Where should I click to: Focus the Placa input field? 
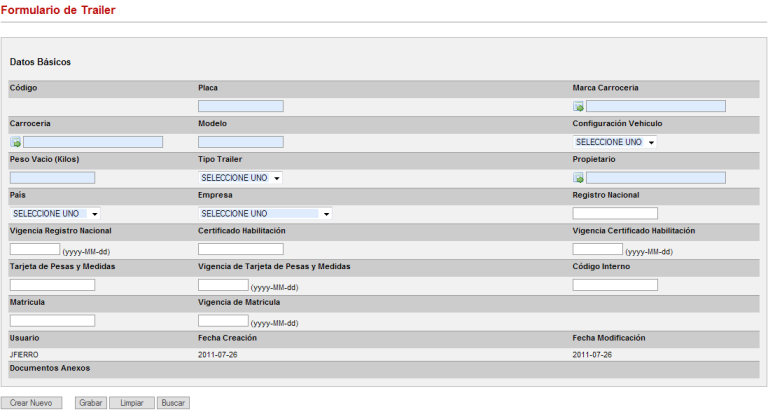pyautogui.click(x=241, y=106)
